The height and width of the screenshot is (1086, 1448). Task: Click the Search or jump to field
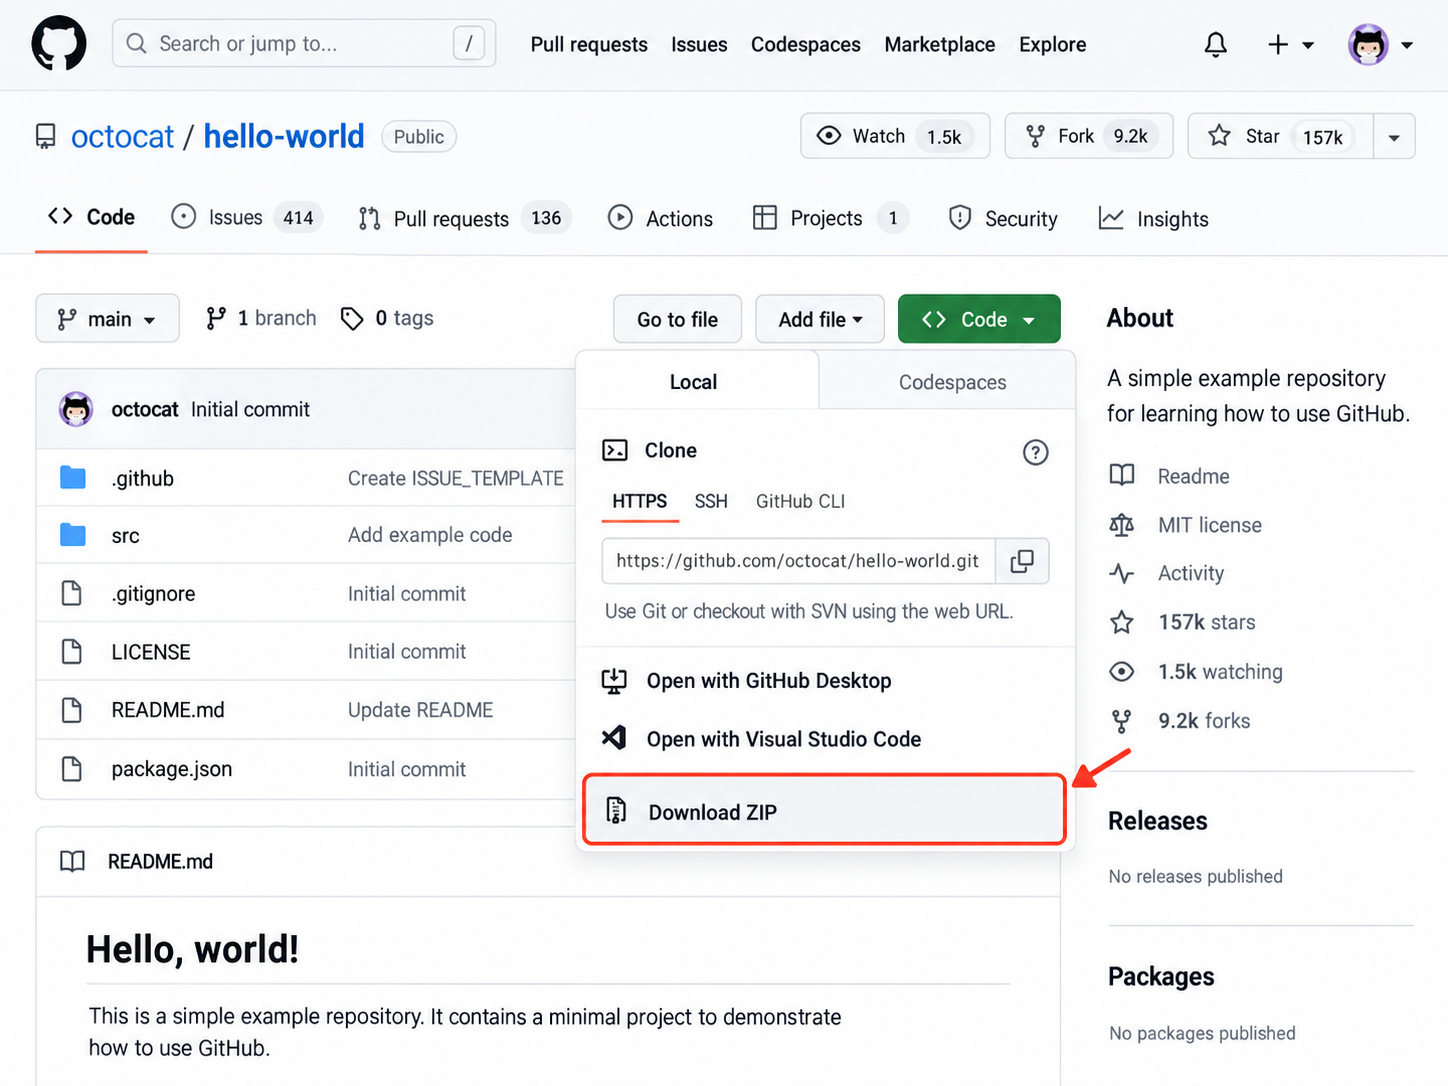pyautogui.click(x=304, y=43)
